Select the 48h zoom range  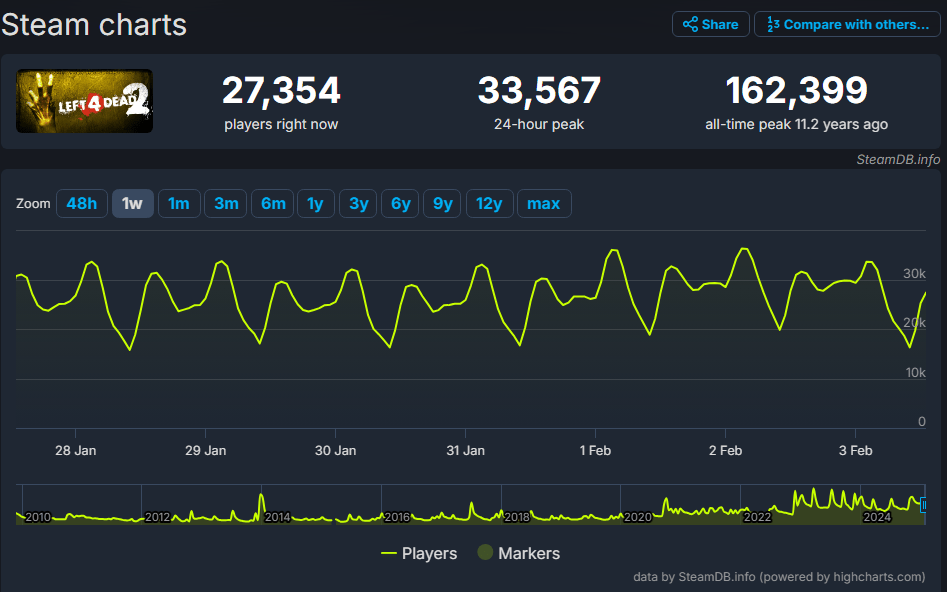(x=82, y=204)
